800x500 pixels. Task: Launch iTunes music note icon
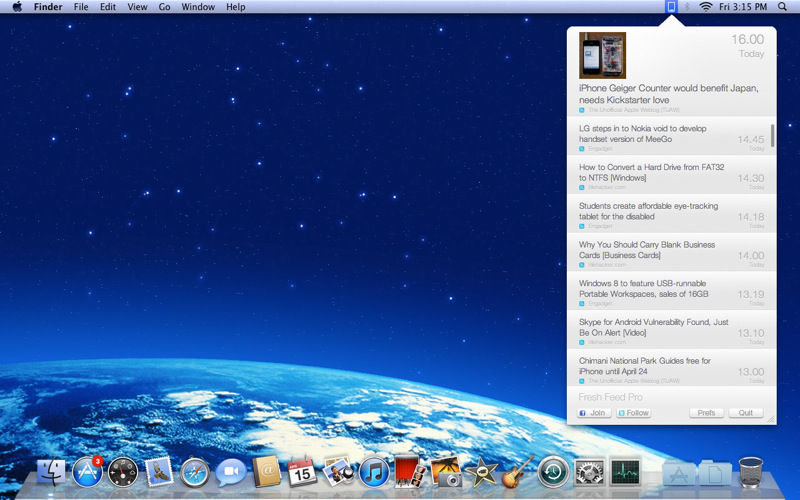[374, 472]
